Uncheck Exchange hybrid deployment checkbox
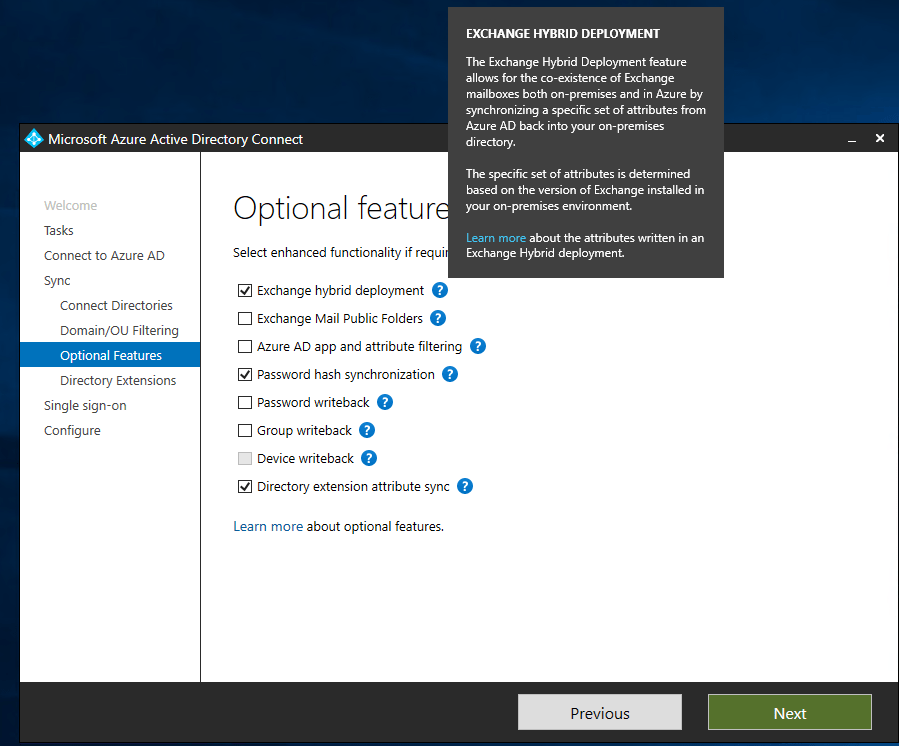 click(x=245, y=291)
